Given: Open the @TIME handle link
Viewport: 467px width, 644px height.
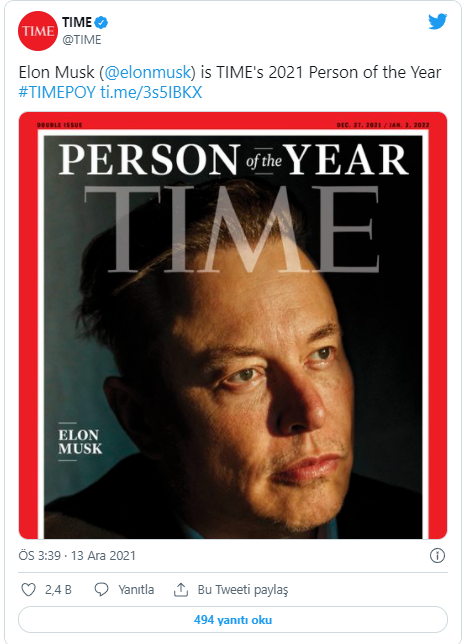Looking at the screenshot, I should [81, 40].
